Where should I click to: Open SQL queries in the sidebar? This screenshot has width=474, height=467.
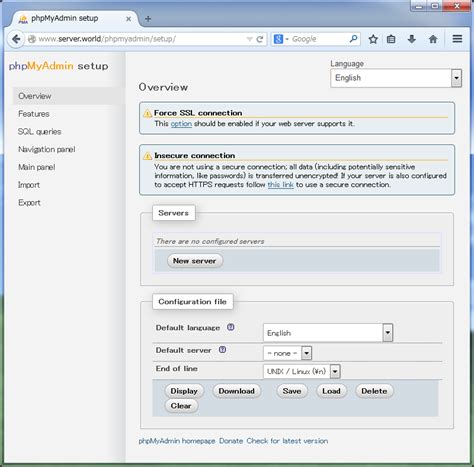[x=39, y=132]
